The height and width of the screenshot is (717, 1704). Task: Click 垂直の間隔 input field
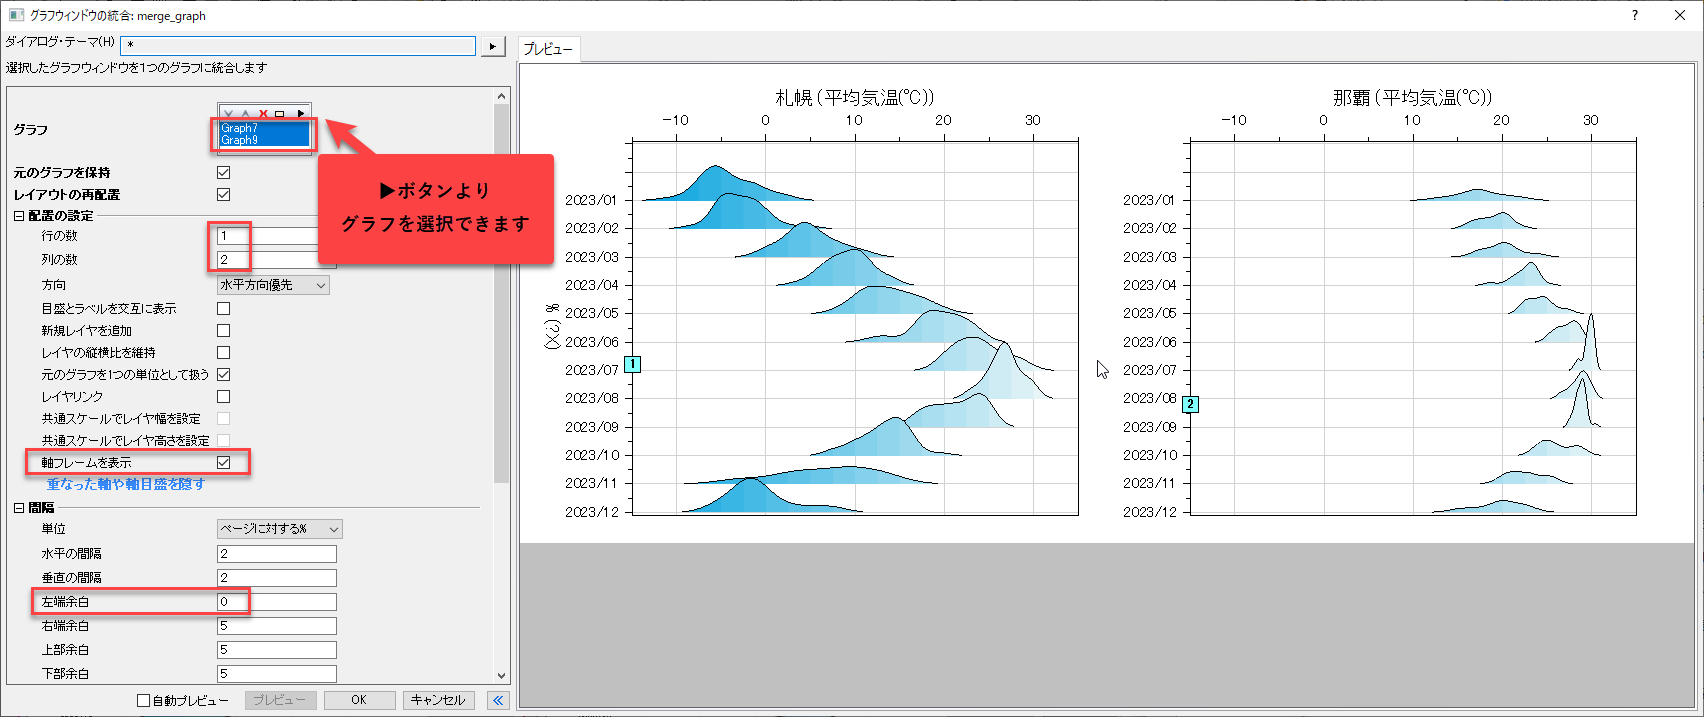tap(277, 578)
